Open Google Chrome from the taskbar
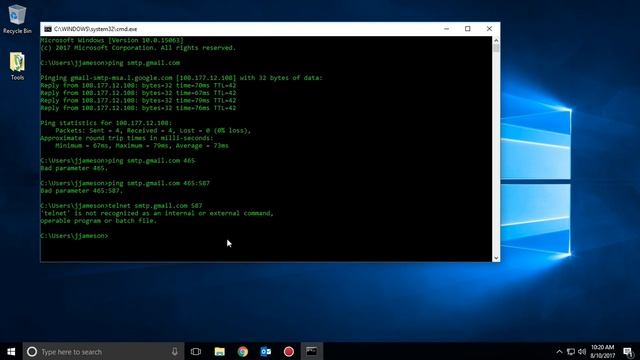This screenshot has width=640, height=360. (243, 351)
